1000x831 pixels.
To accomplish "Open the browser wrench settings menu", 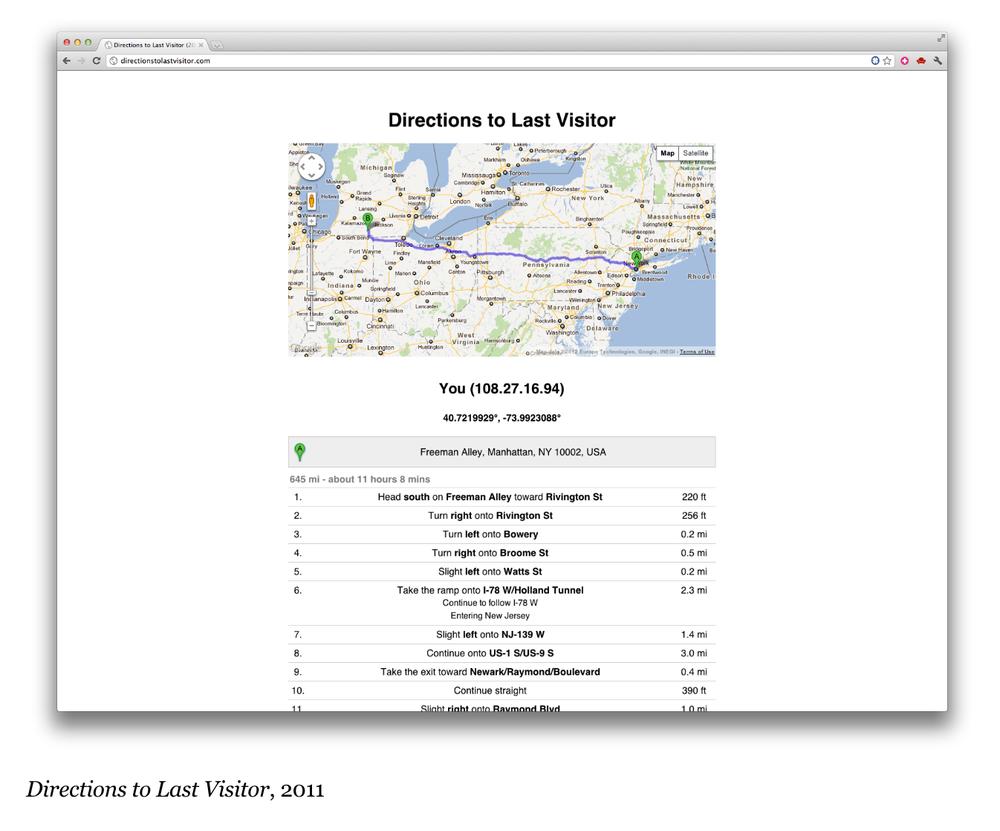I will [x=938, y=61].
